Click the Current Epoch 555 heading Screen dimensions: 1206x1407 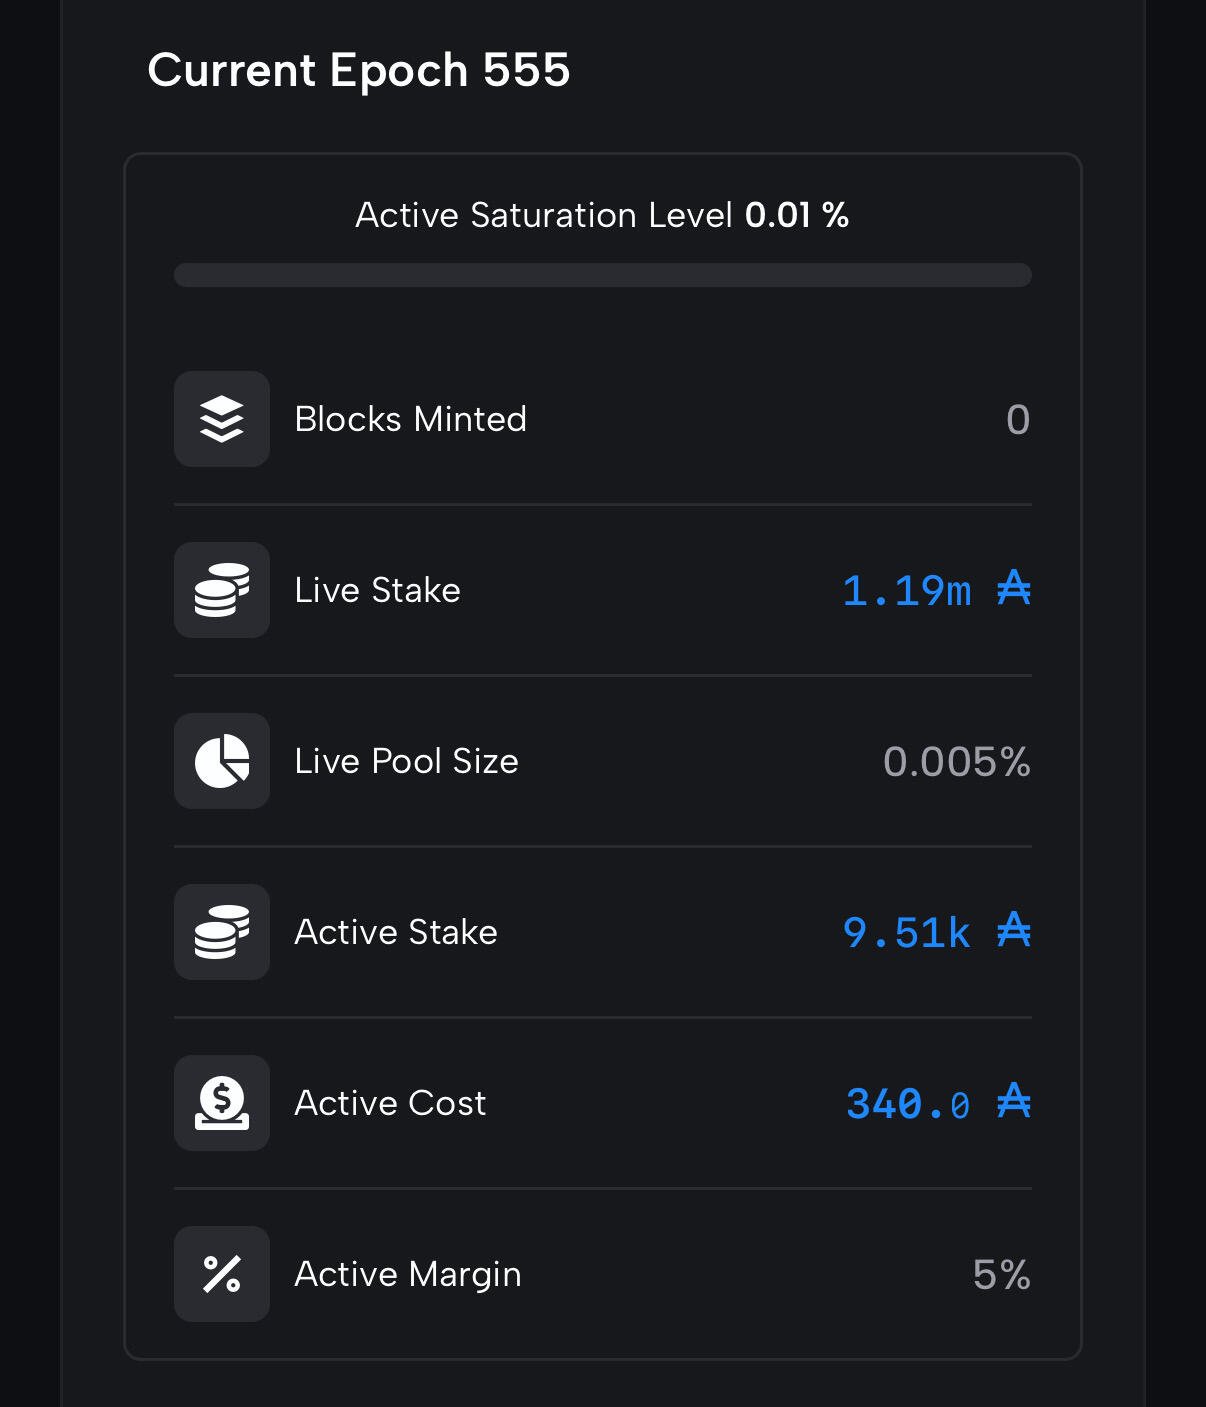359,71
